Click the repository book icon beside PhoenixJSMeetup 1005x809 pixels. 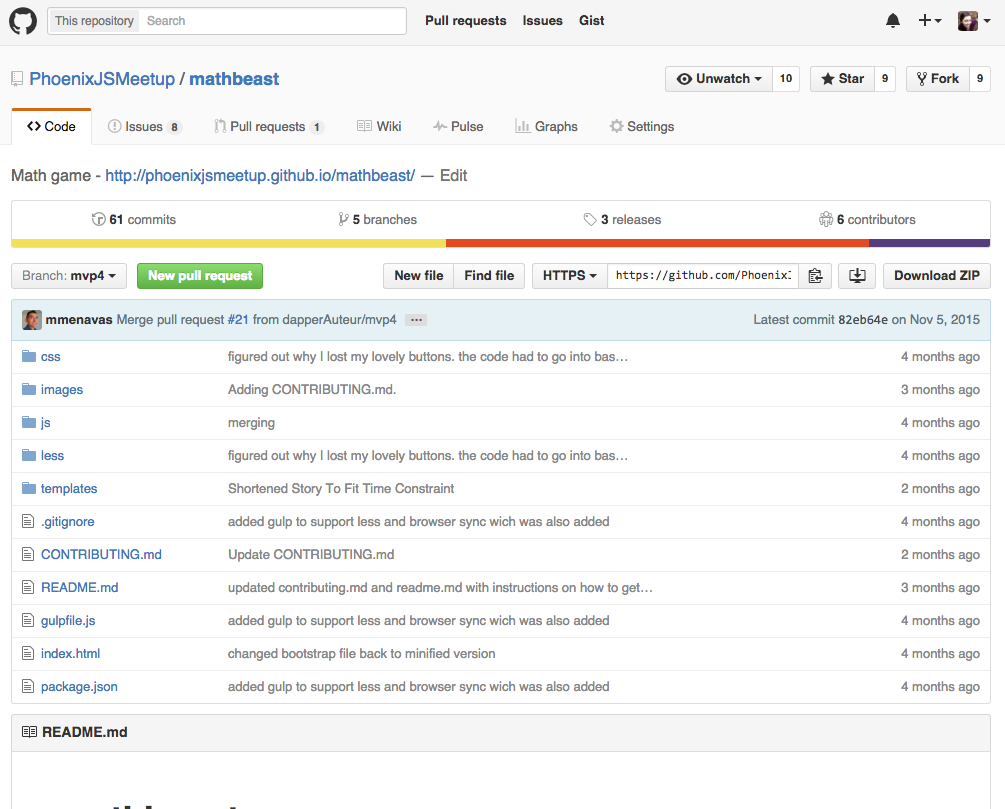(17, 79)
